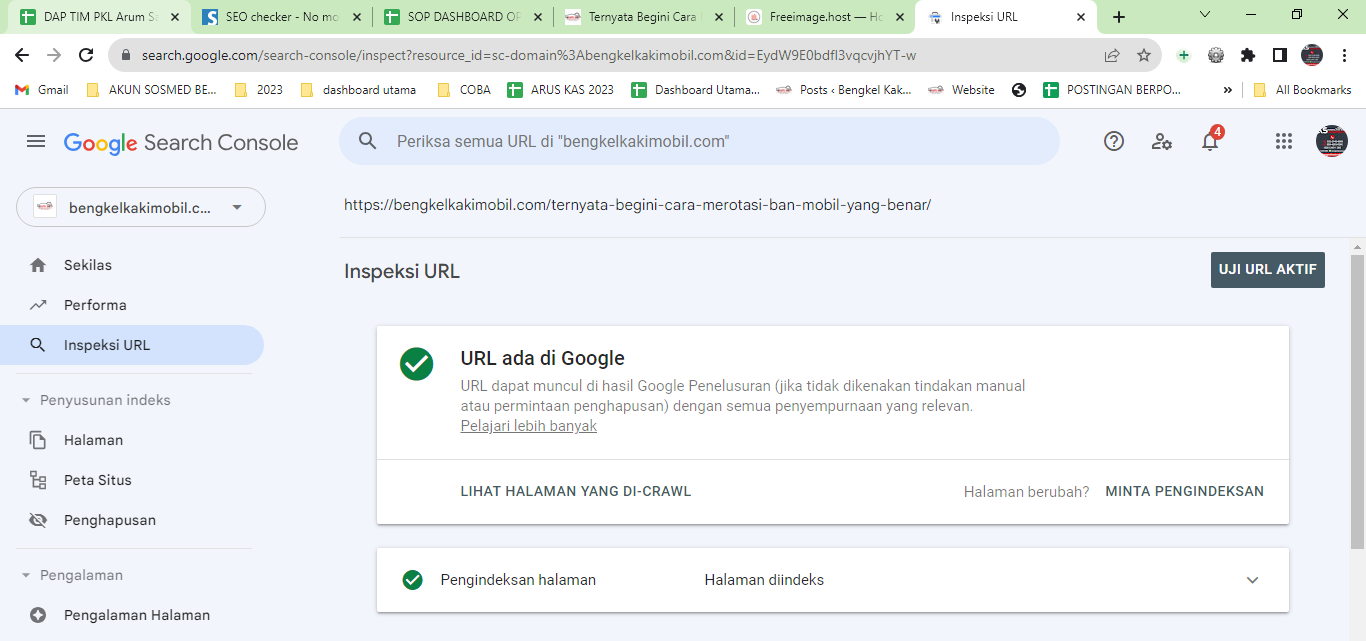Viewport: 1366px width, 641px height.
Task: Collapse Penyusunan indeks section
Action: click(x=26, y=400)
